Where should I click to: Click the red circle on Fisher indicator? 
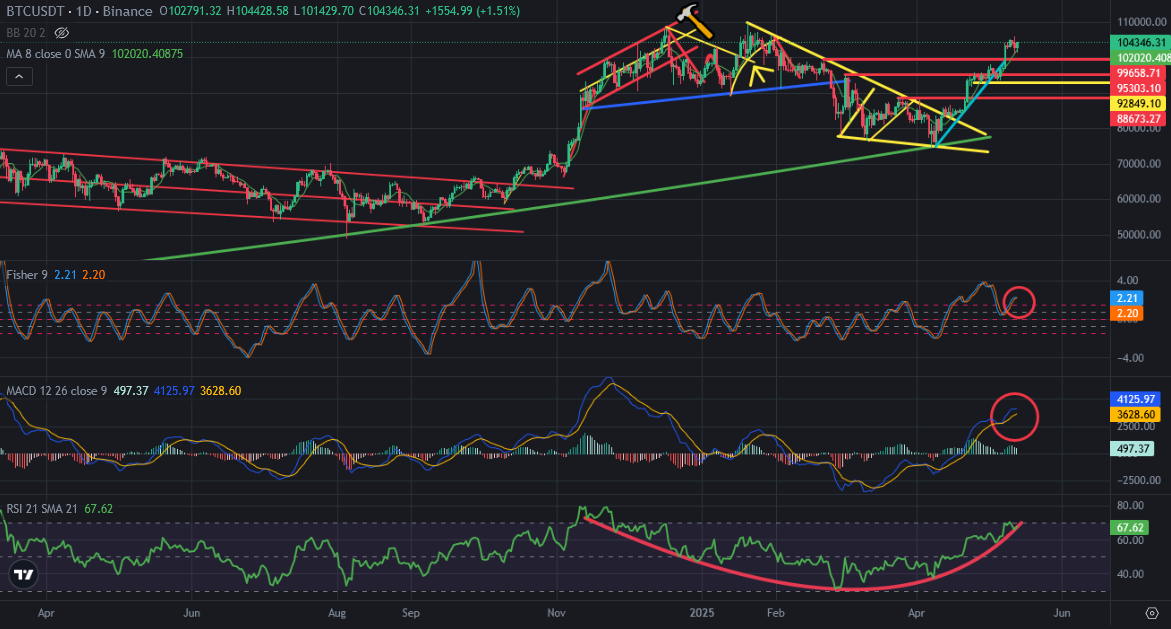point(1019,302)
